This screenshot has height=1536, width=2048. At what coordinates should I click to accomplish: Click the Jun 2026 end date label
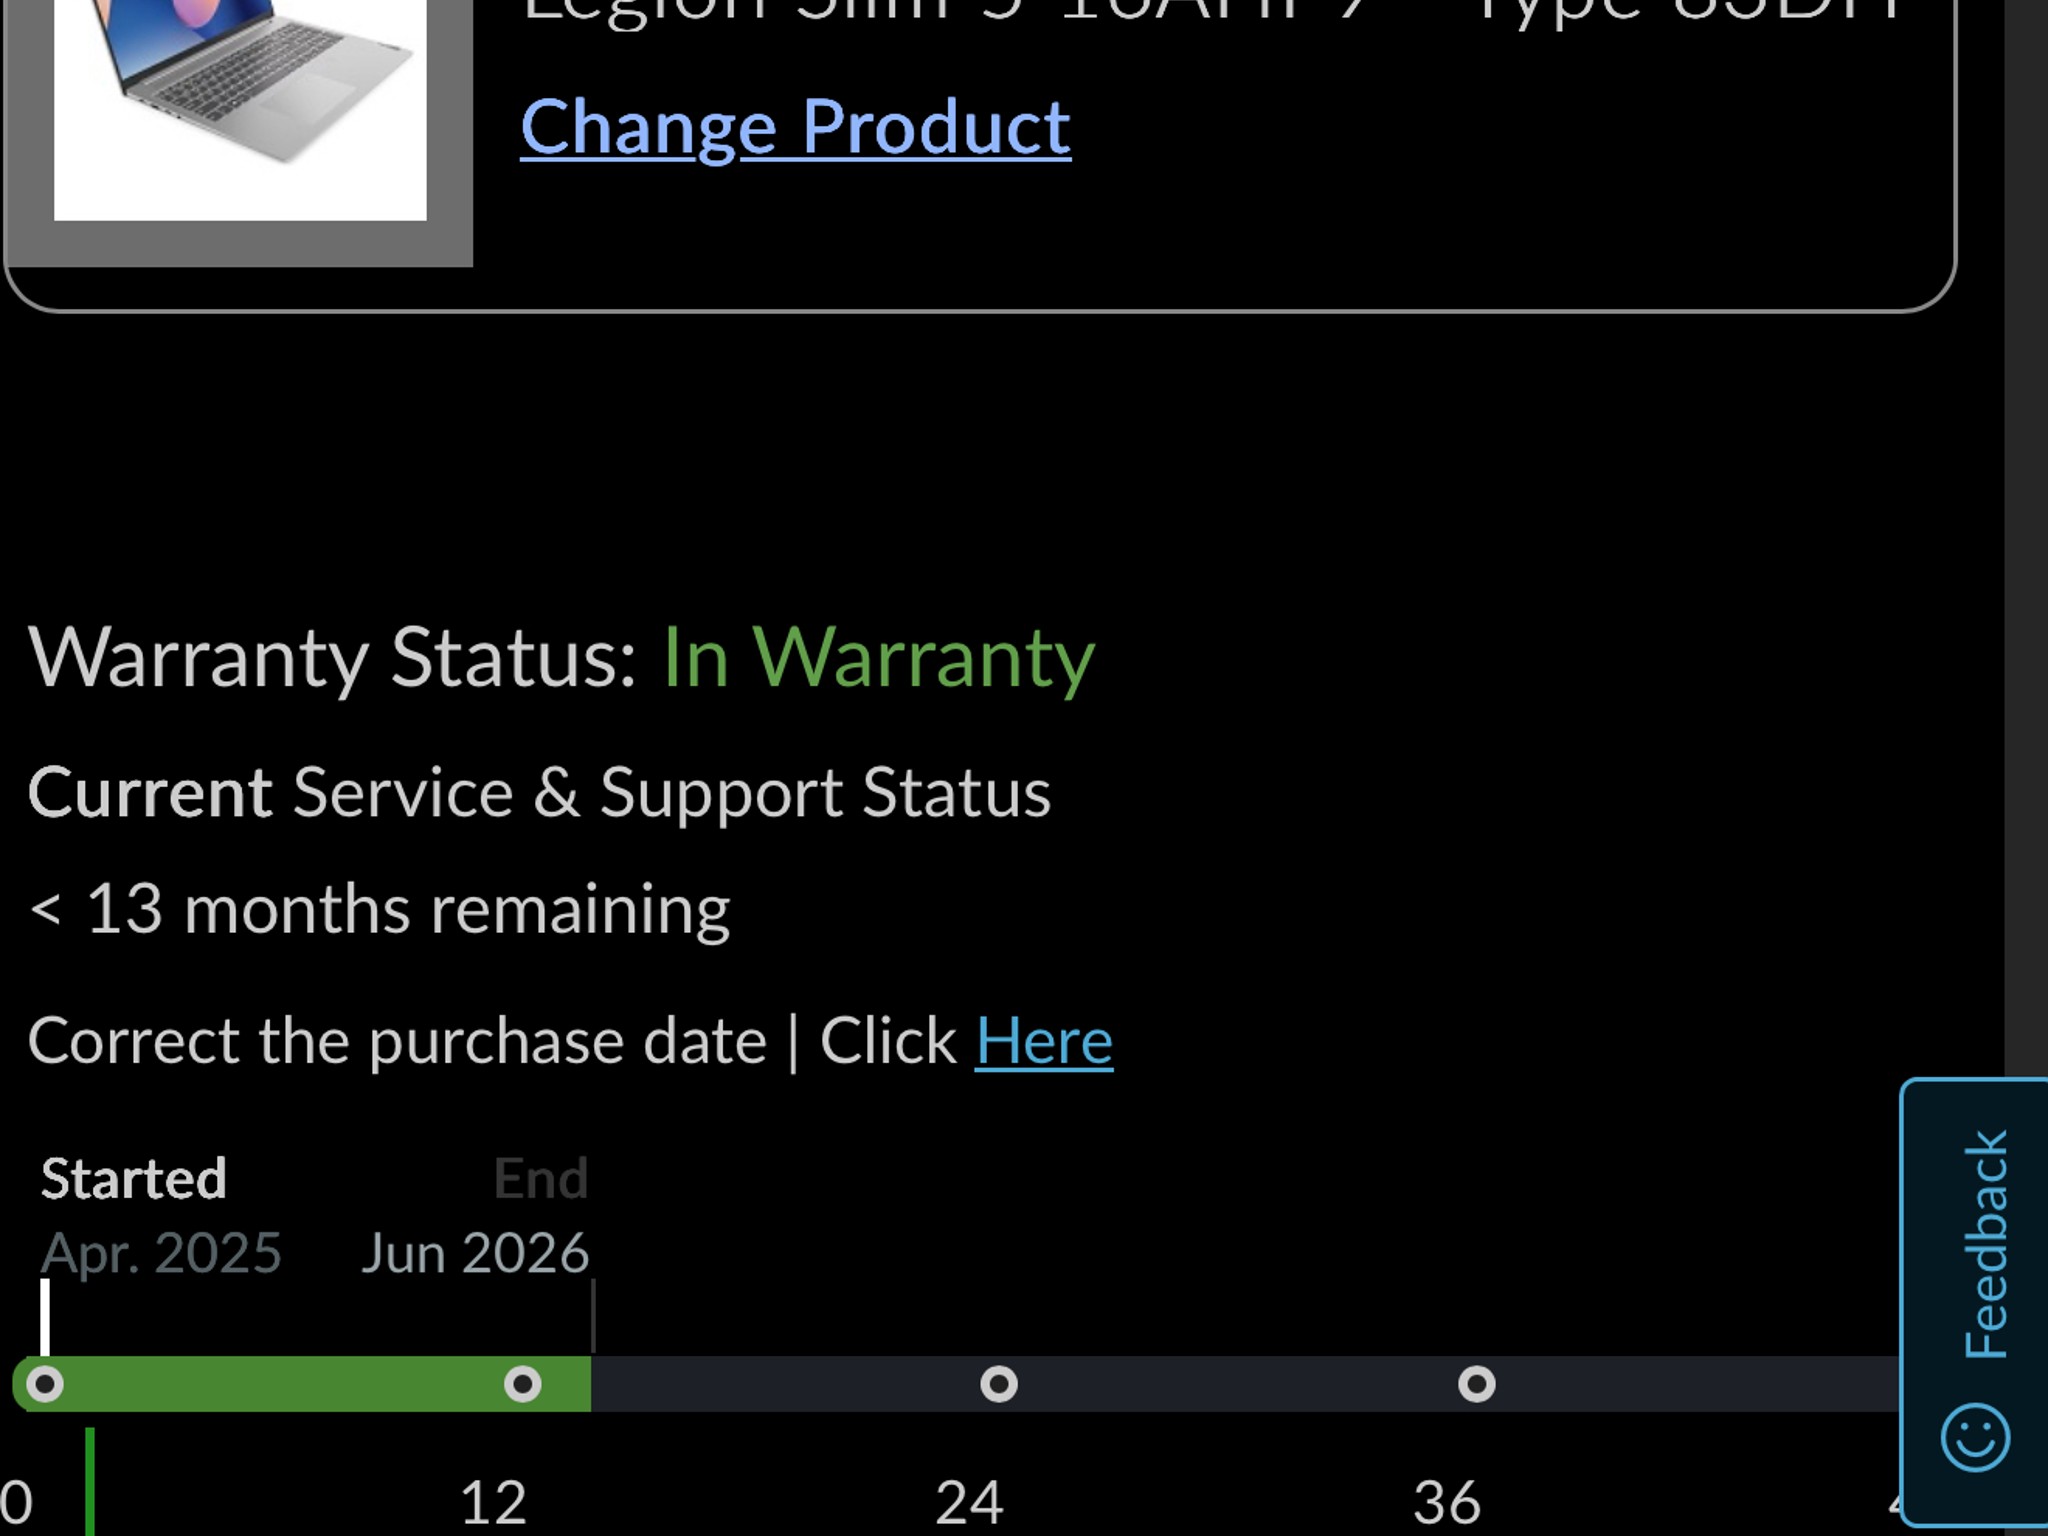[x=475, y=1253]
